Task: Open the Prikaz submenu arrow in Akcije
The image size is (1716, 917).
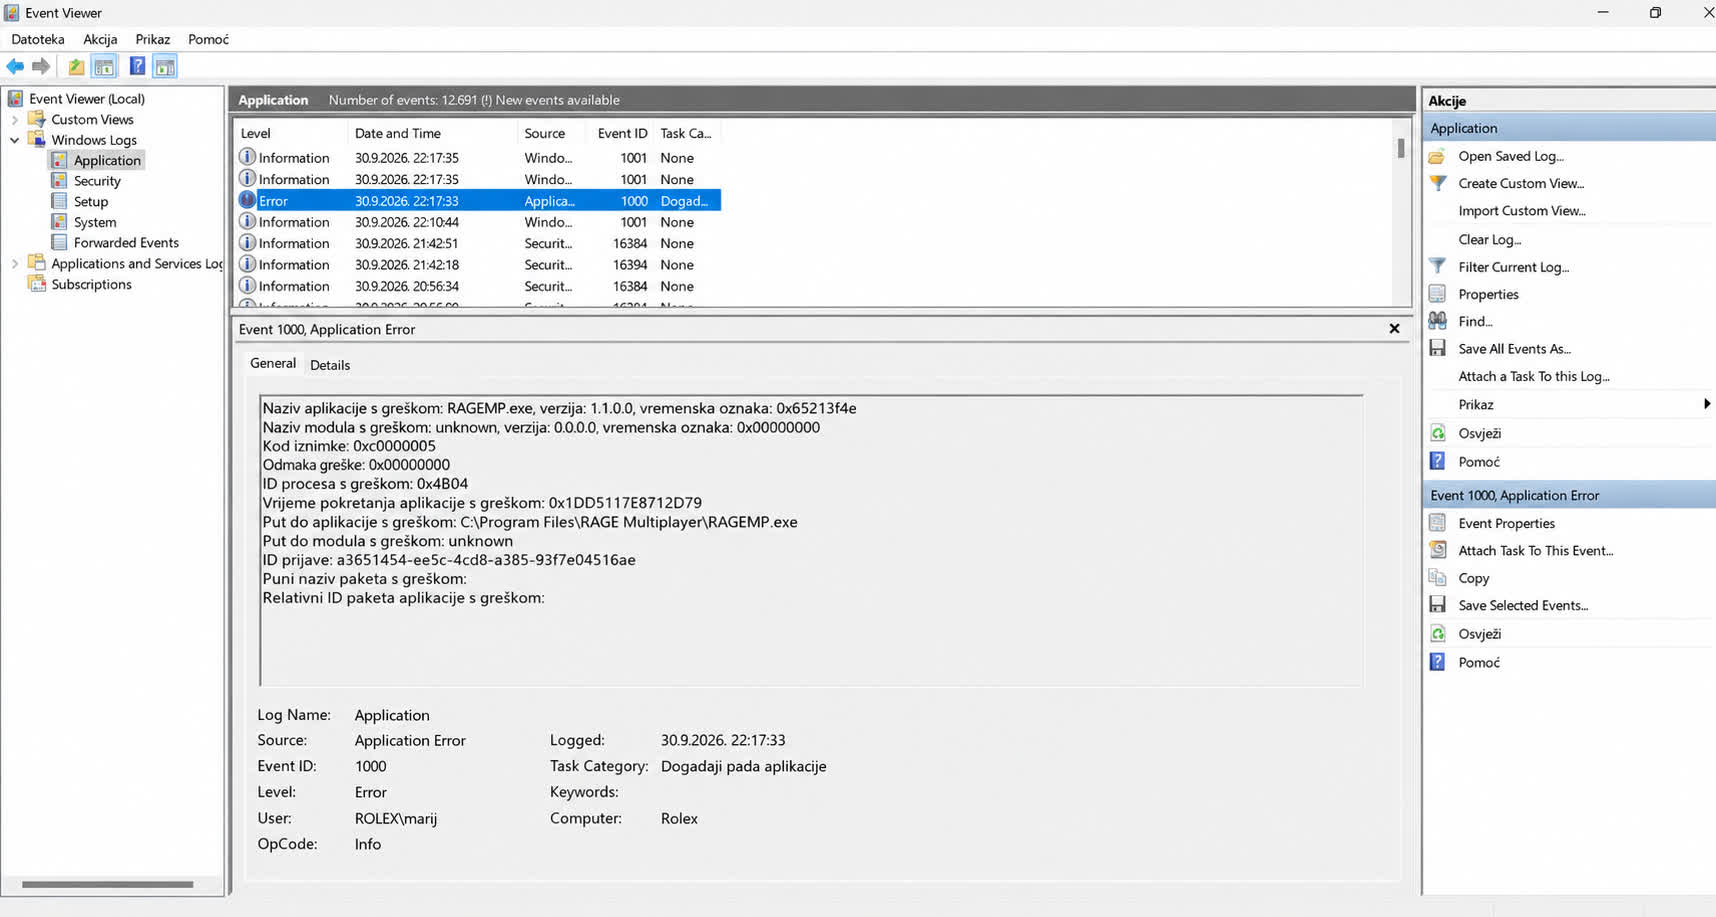Action: [1706, 404]
